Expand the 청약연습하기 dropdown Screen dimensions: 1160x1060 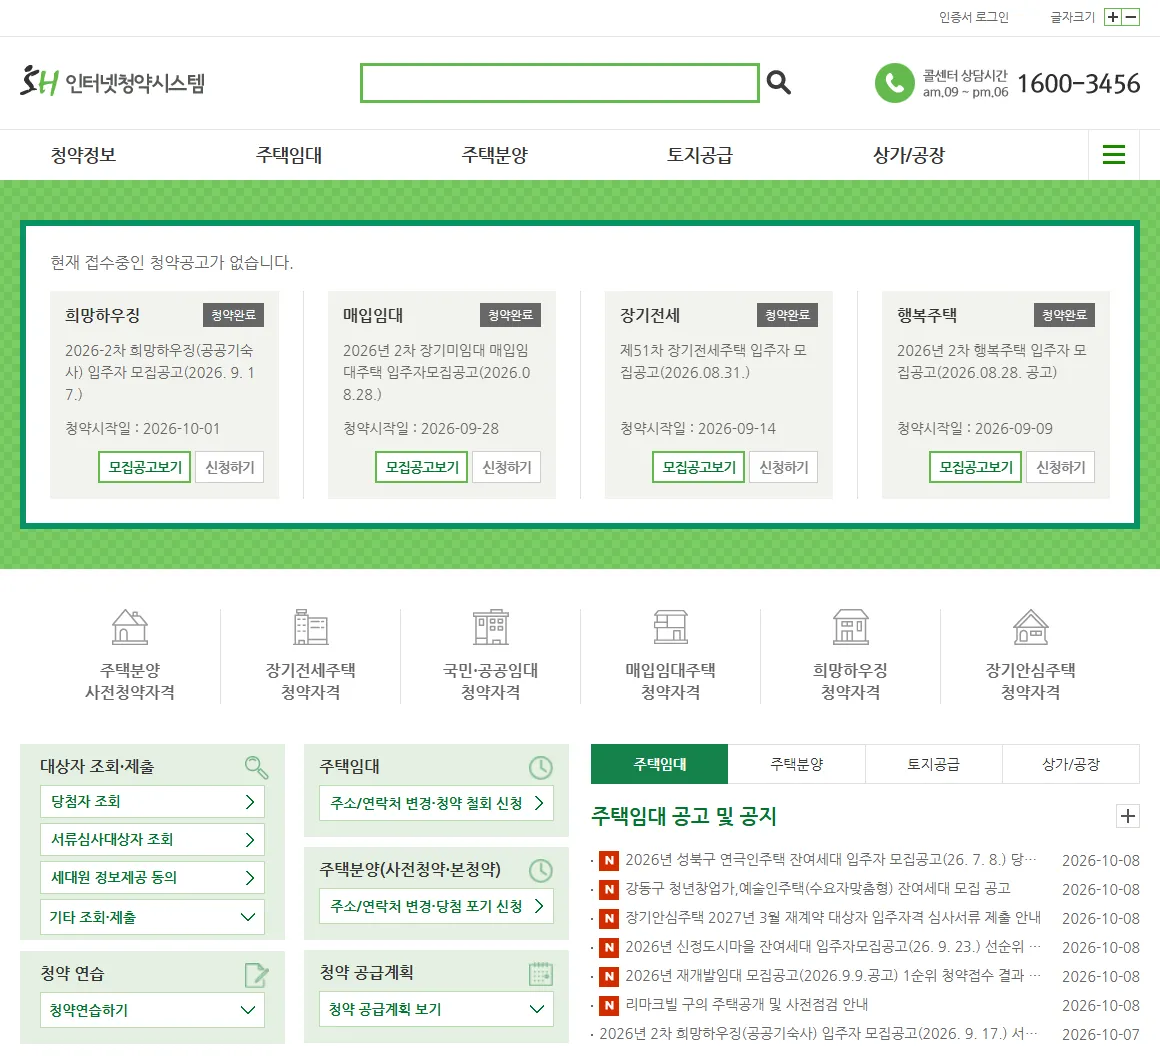point(152,1010)
